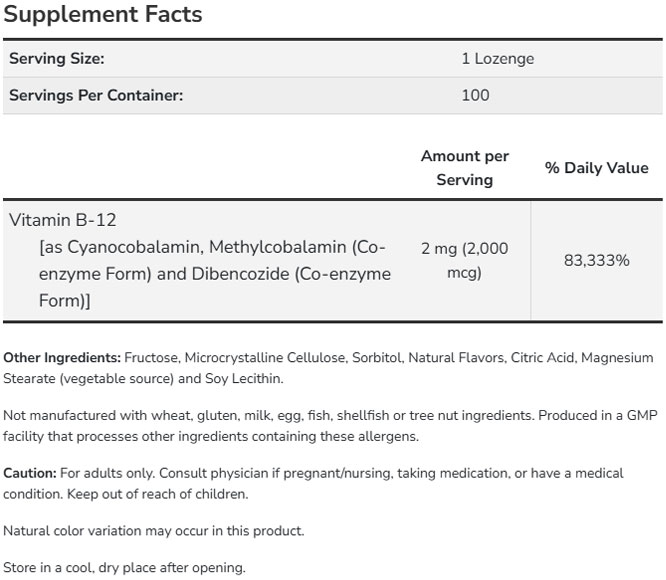Click the Other Ingredients bold label

pos(62,358)
